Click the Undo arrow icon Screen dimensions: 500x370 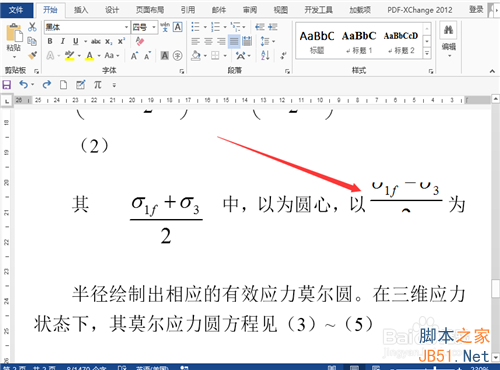[23, 85]
